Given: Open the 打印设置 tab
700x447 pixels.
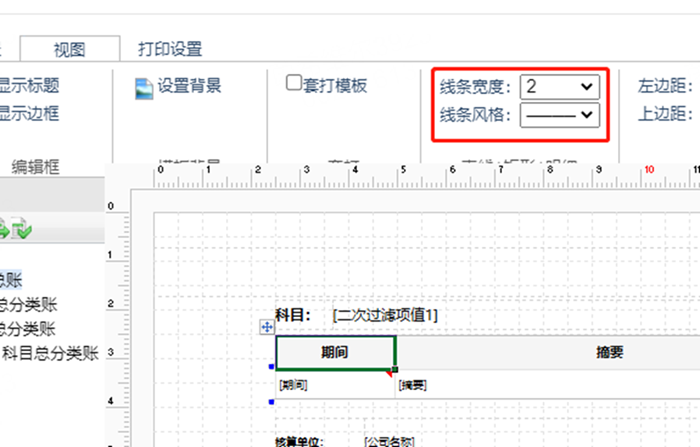Looking at the screenshot, I should click(x=170, y=49).
